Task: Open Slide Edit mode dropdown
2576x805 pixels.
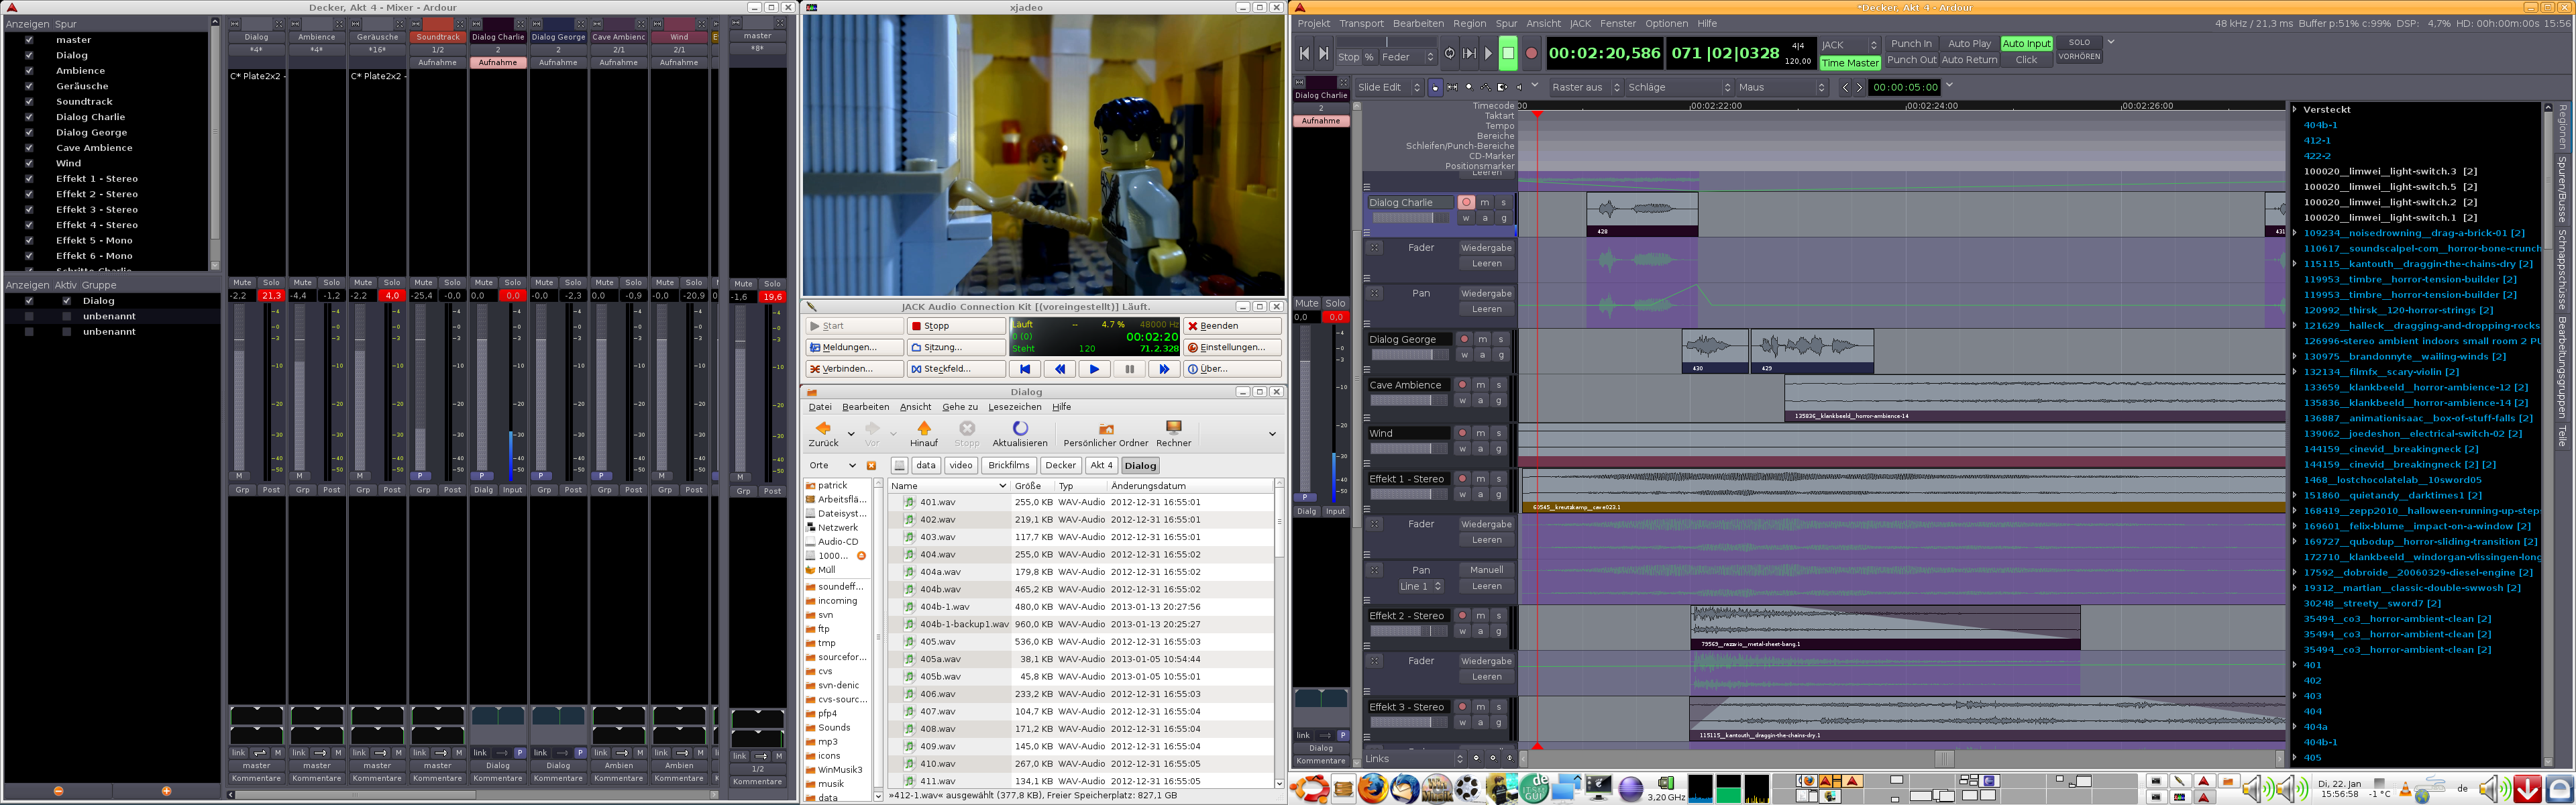Action: click(x=1389, y=87)
